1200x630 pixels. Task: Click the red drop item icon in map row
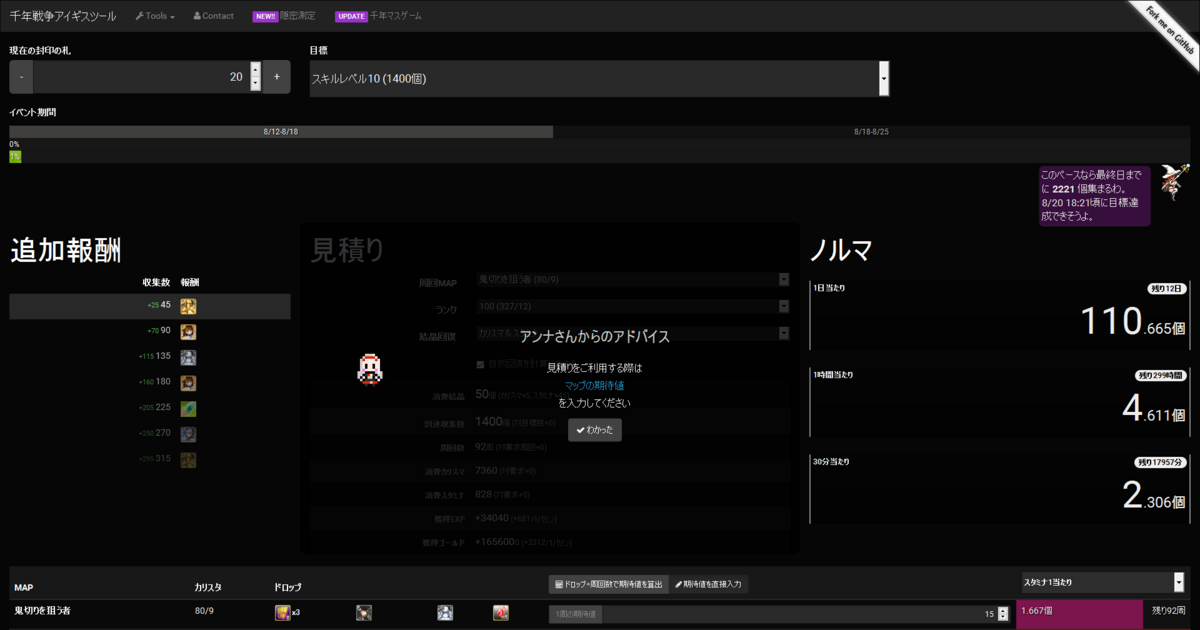click(500, 612)
